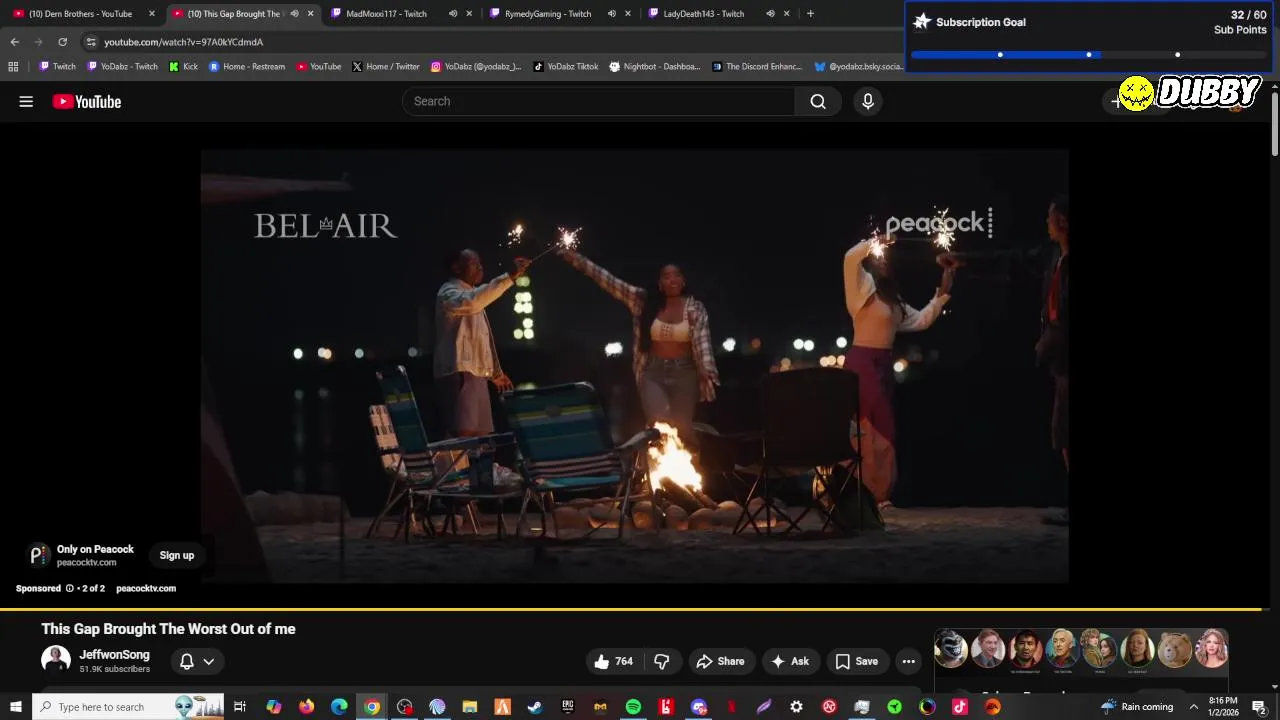This screenshot has height=720, width=1280.
Task: Like the video with thumbs up
Action: pyautogui.click(x=613, y=661)
